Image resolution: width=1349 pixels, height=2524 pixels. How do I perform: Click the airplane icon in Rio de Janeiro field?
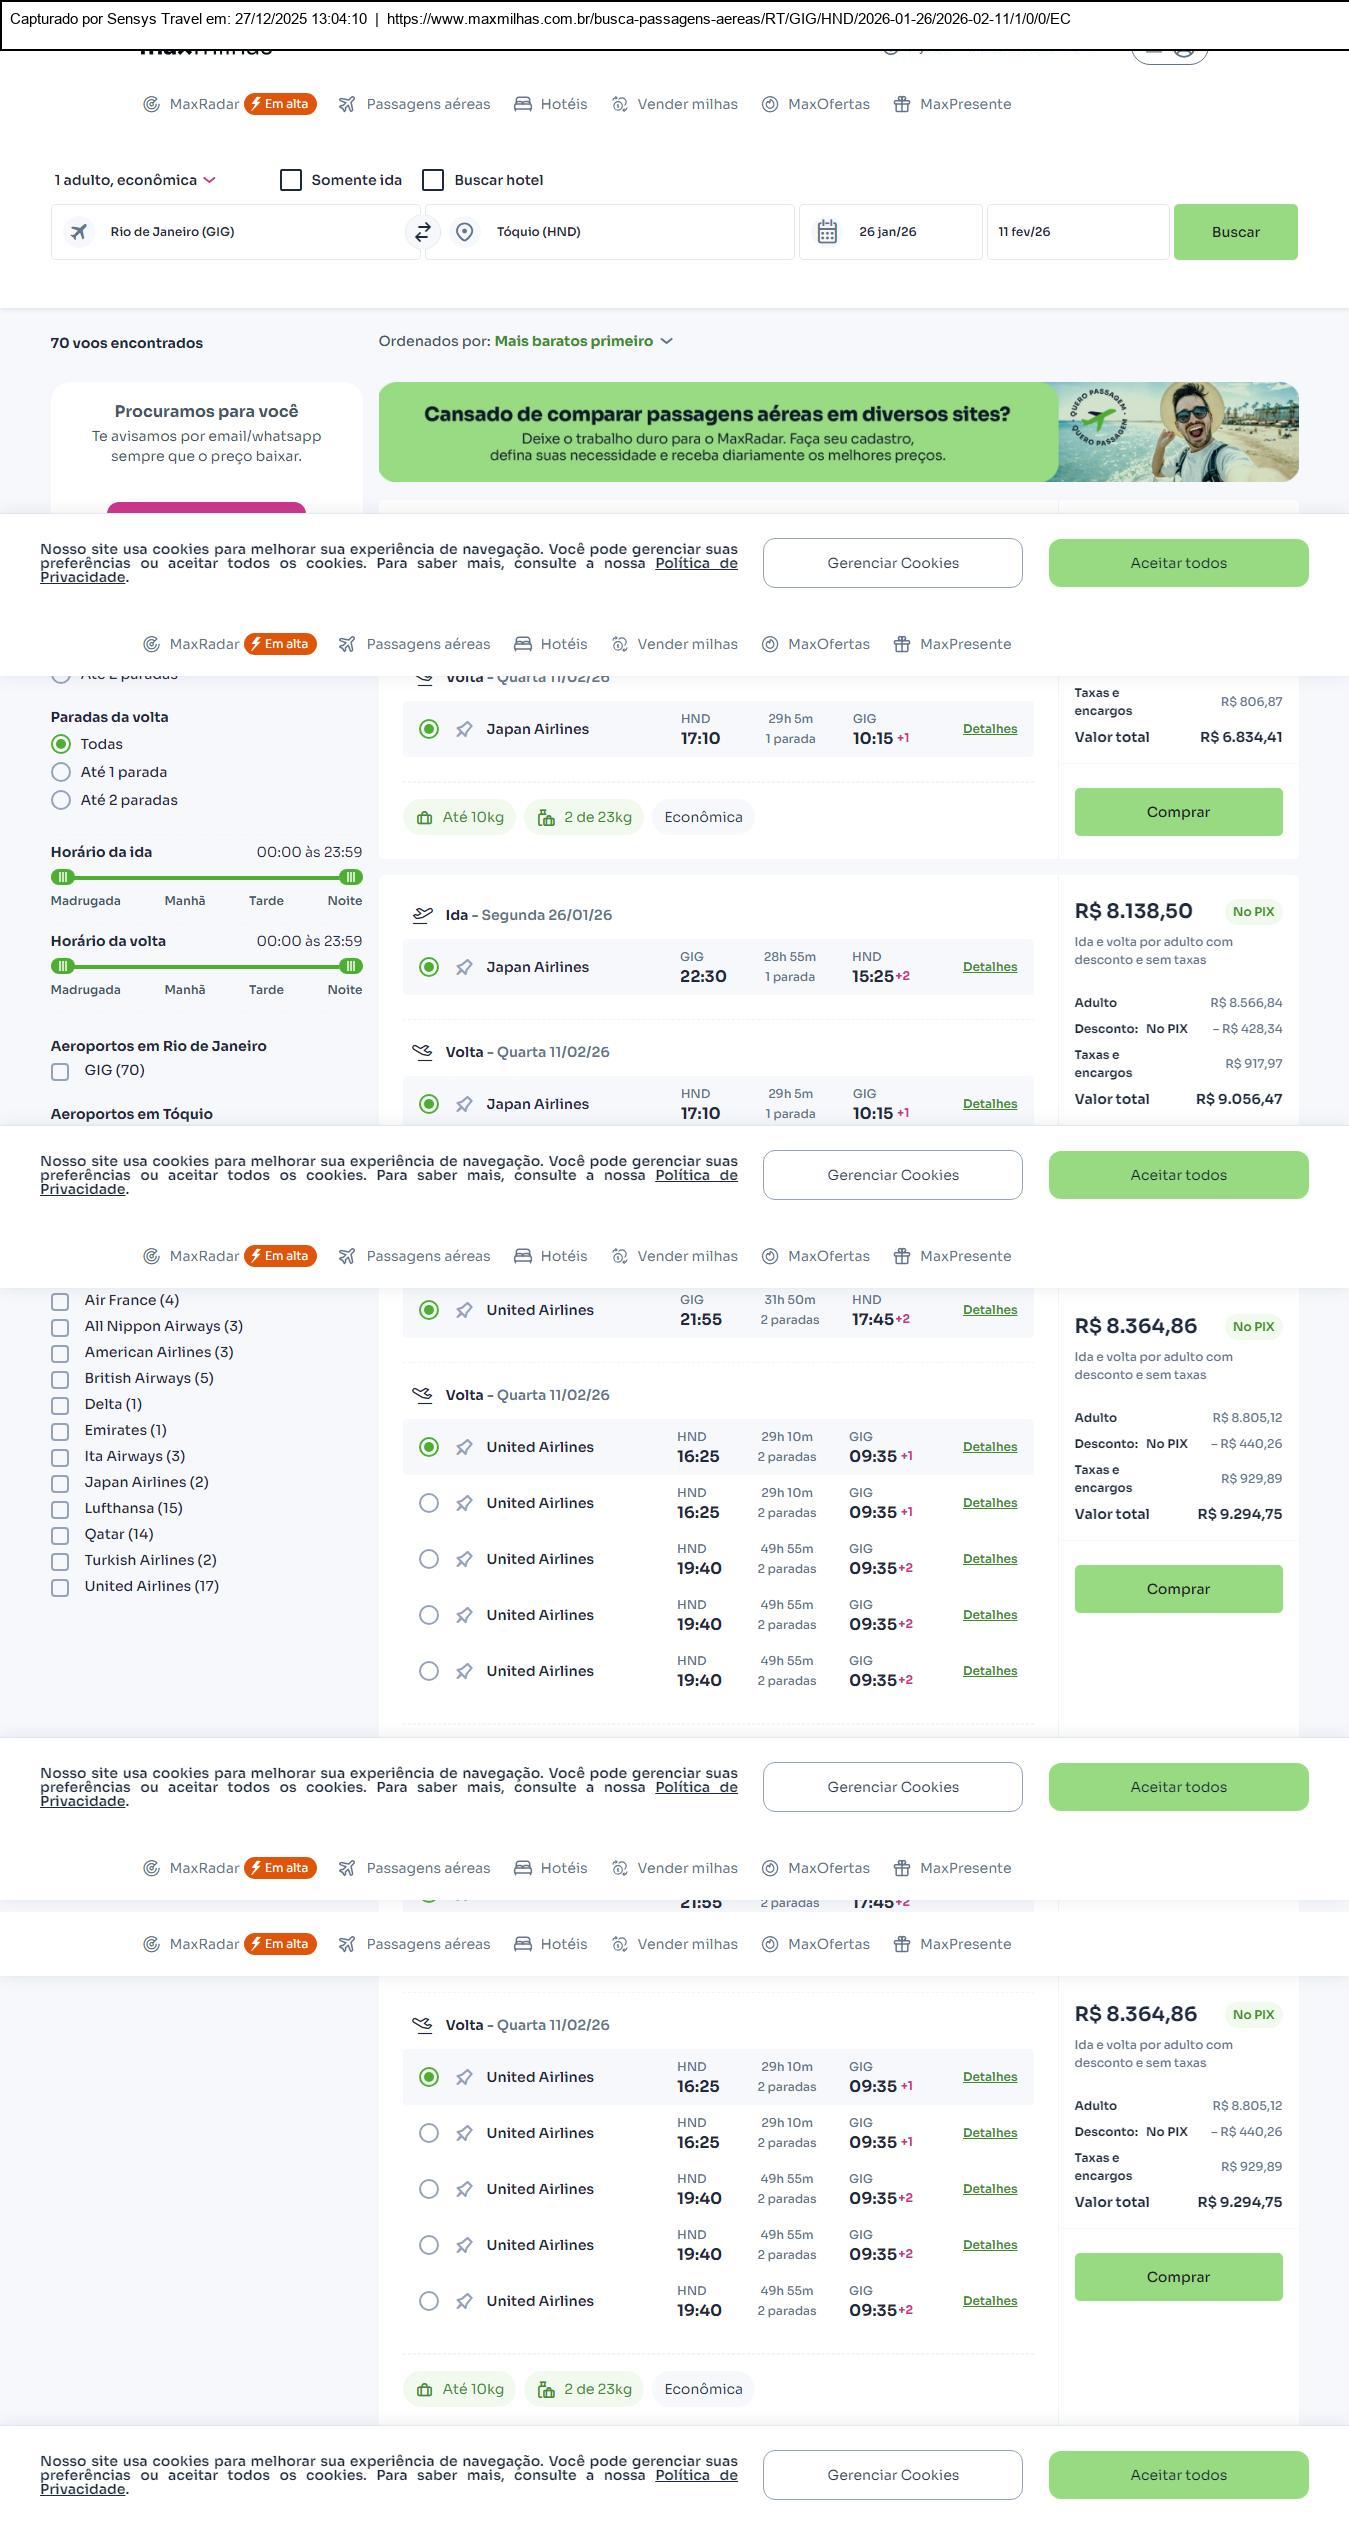tap(78, 232)
